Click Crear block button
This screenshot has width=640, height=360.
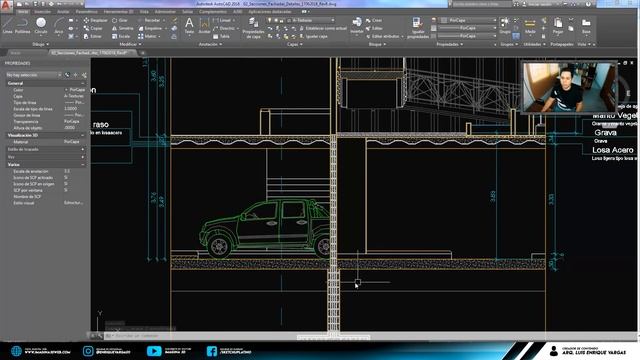[374, 20]
